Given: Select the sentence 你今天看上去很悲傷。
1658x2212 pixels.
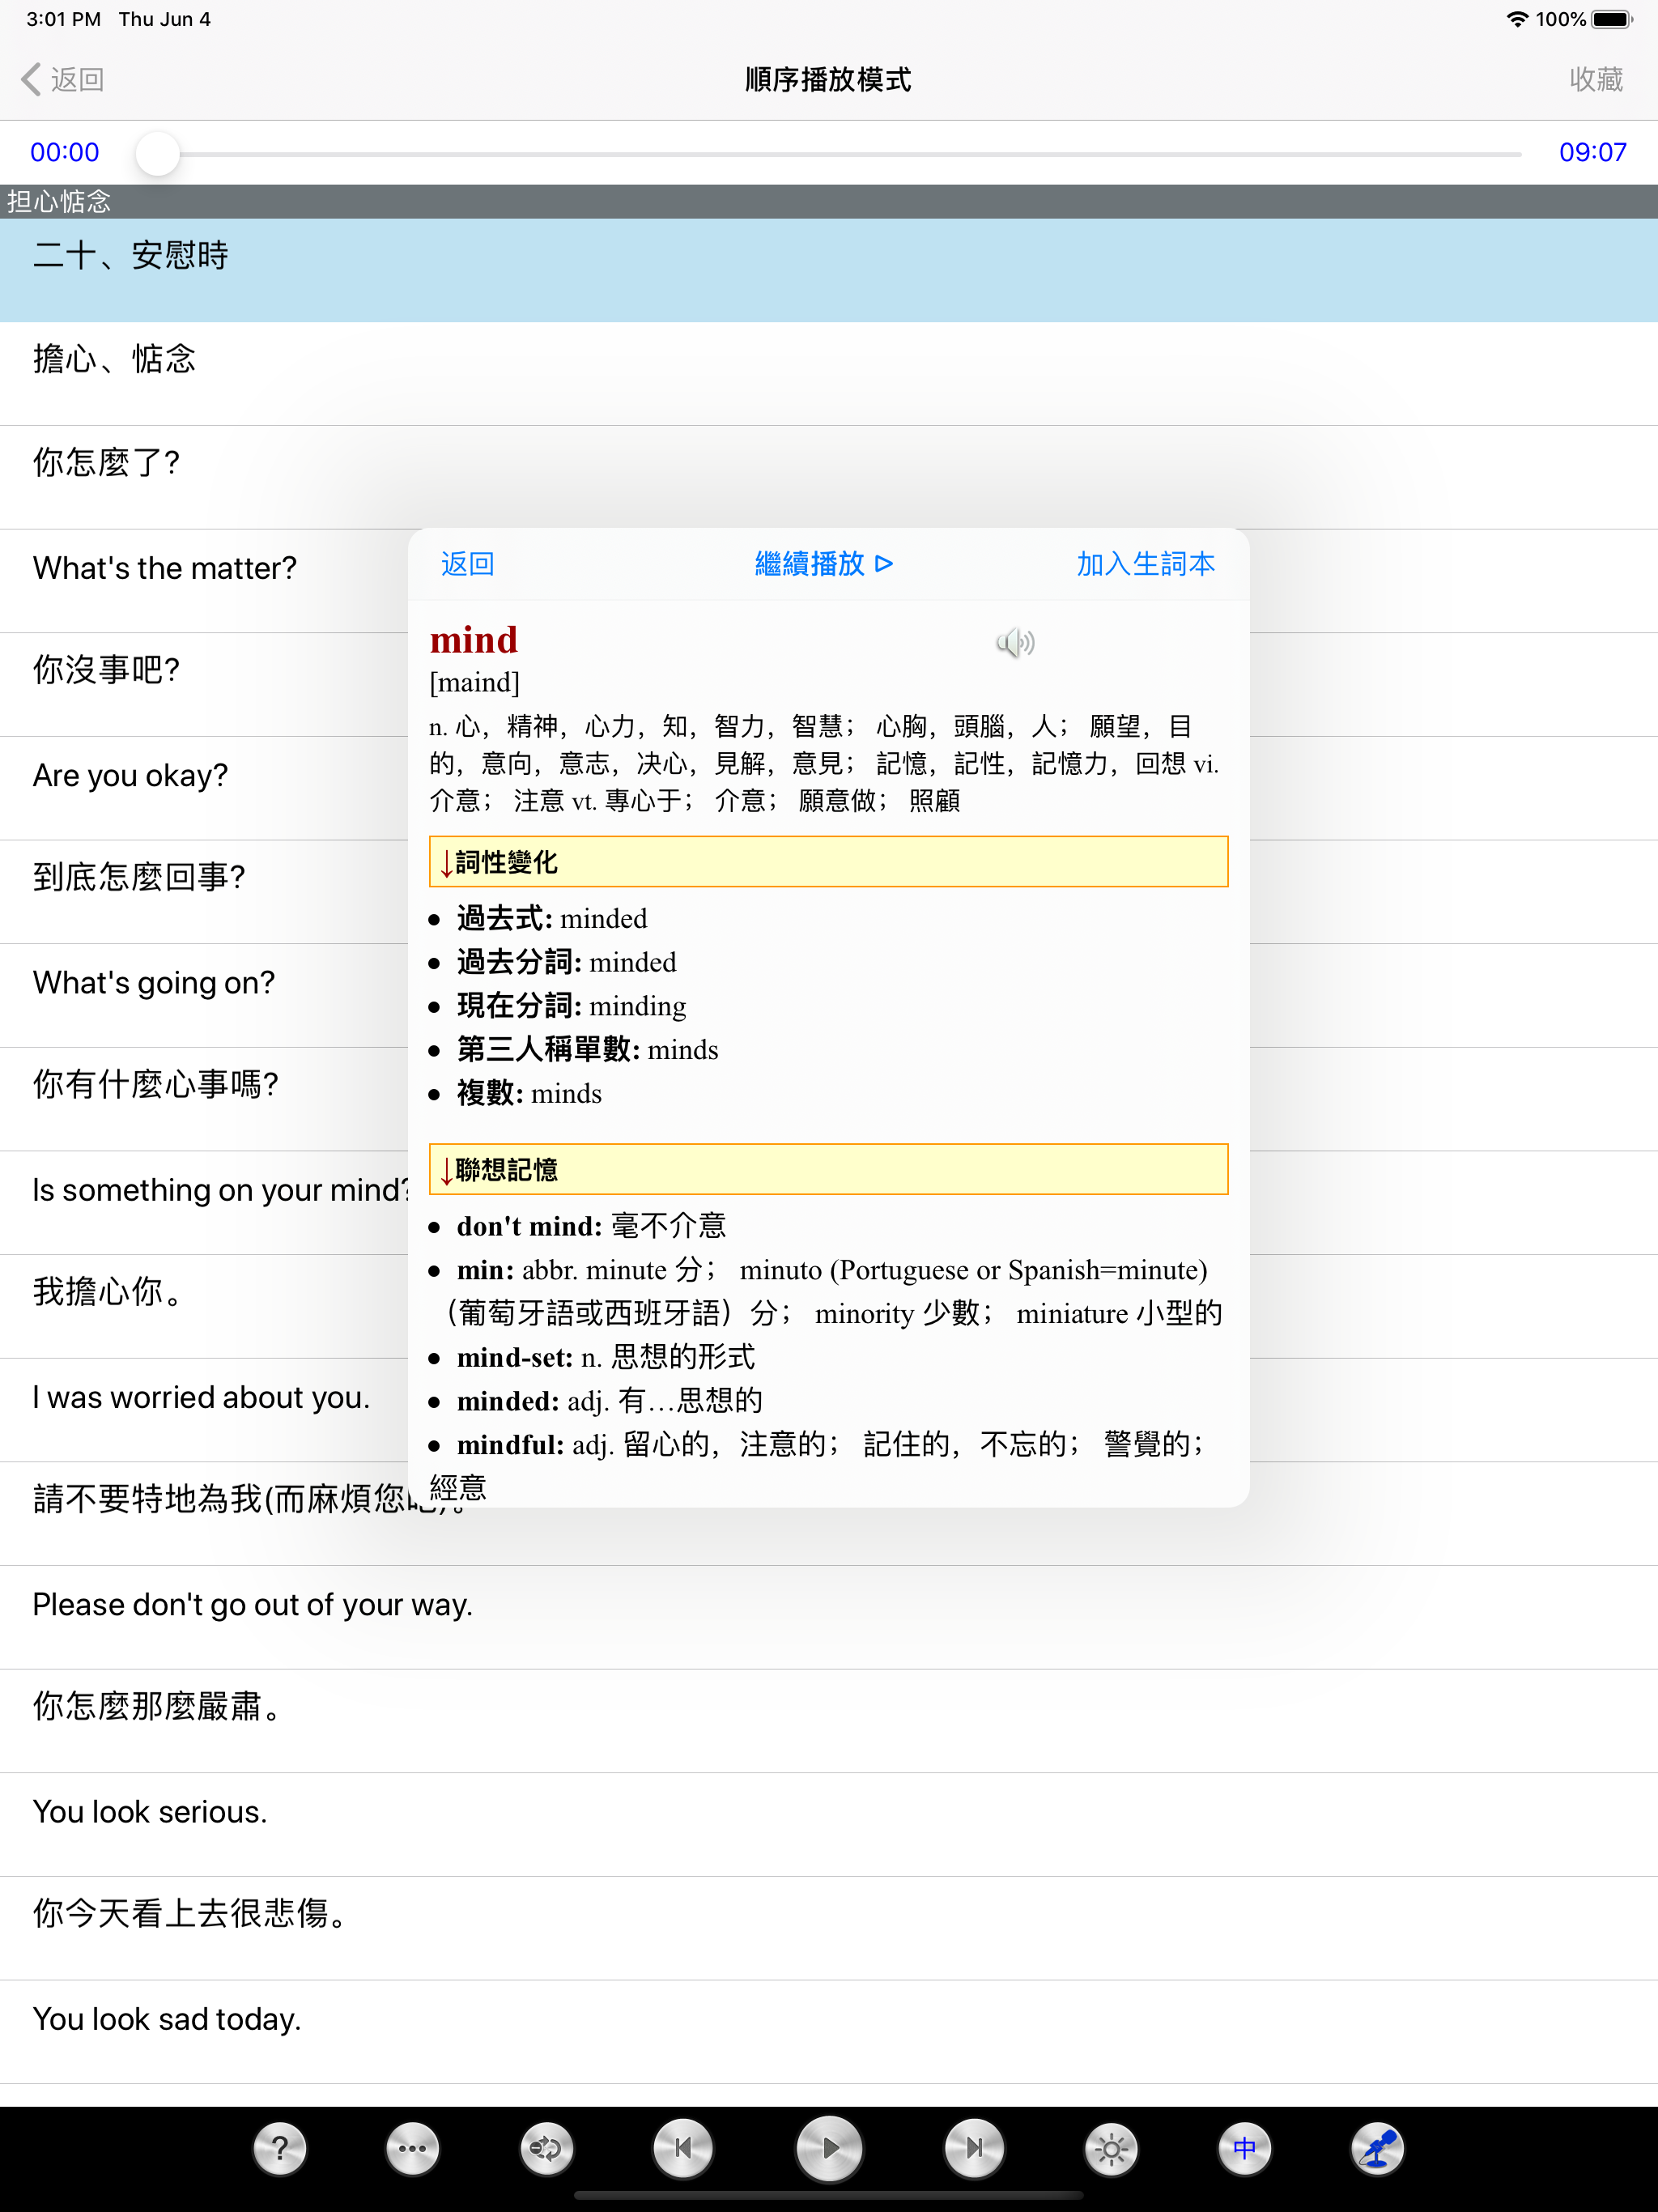Looking at the screenshot, I should pos(829,1929).
